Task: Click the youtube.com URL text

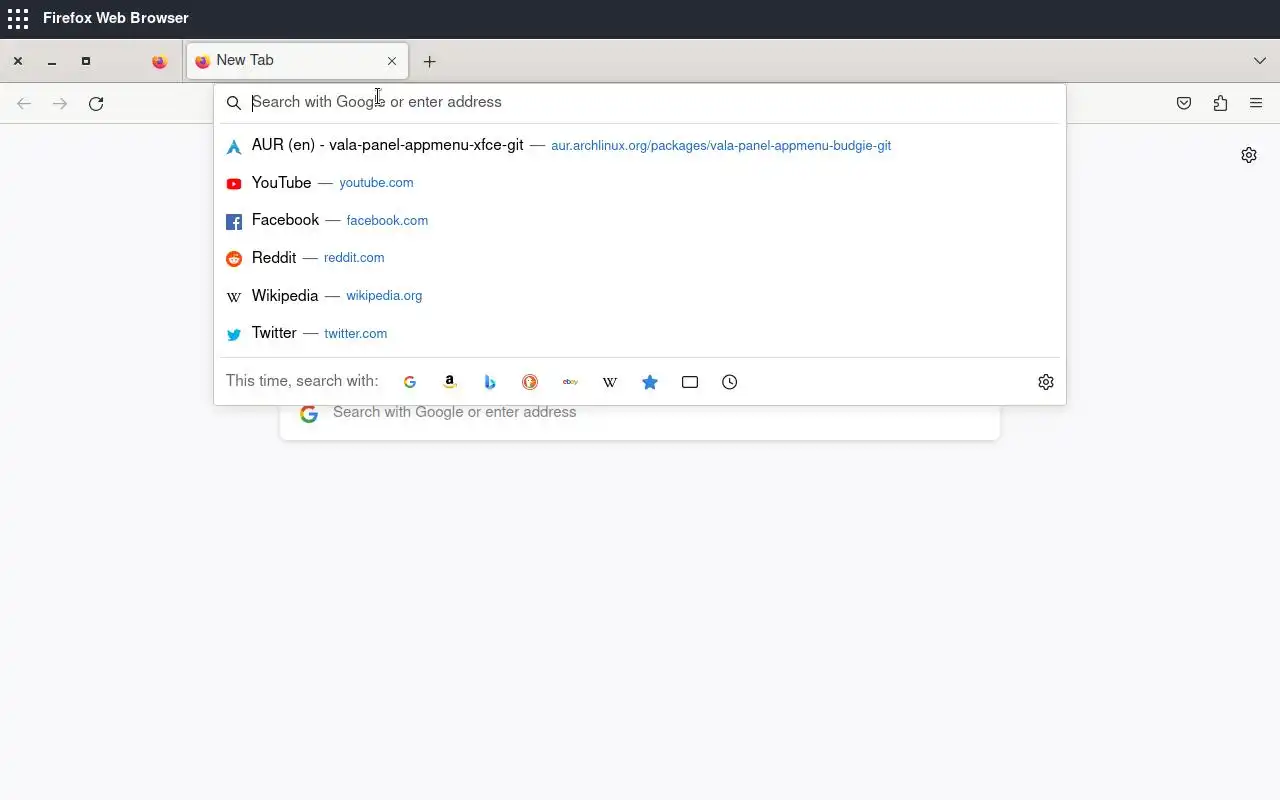Action: click(x=376, y=183)
